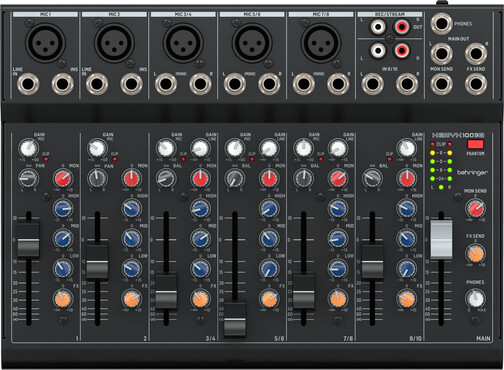The width and height of the screenshot is (504, 370).
Task: Click channel 5/6 blue LOW EQ knob
Action: (x=269, y=268)
